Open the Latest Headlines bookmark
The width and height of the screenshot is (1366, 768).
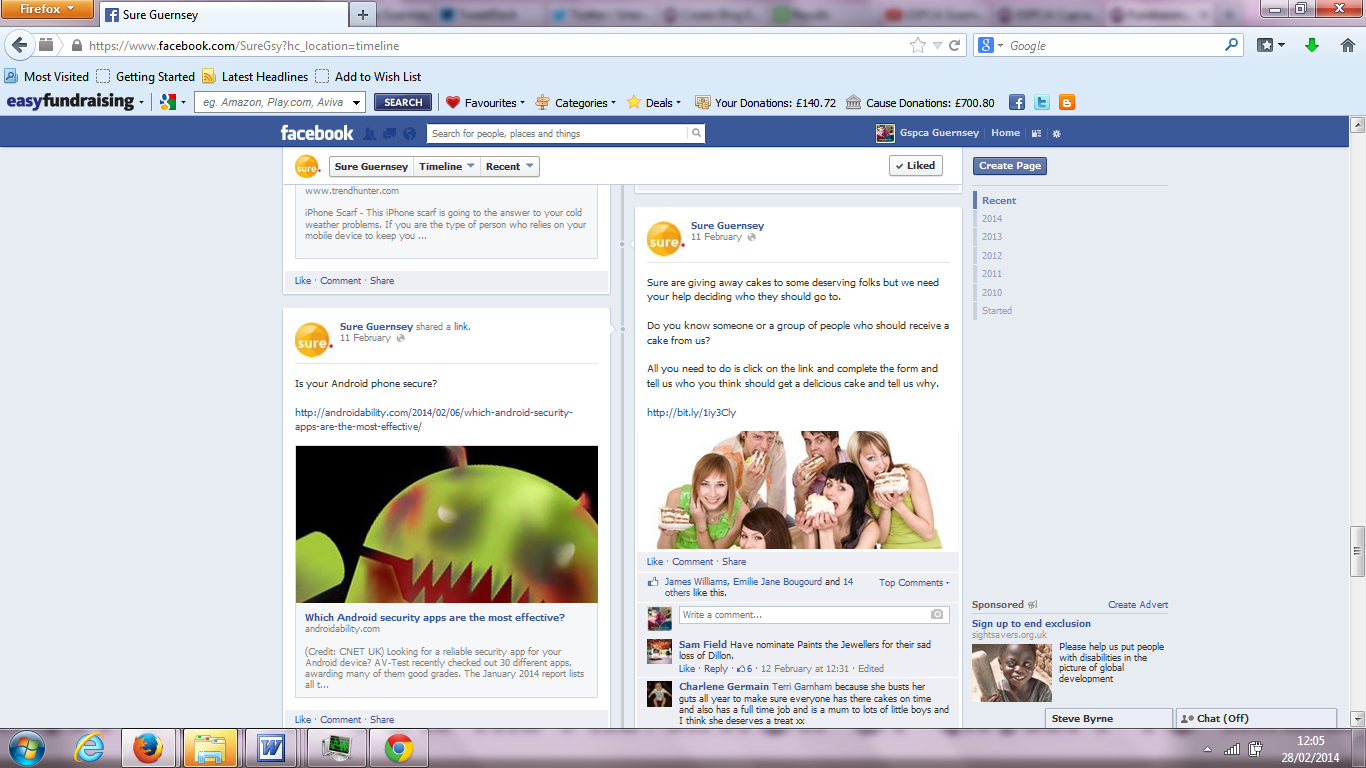255,76
